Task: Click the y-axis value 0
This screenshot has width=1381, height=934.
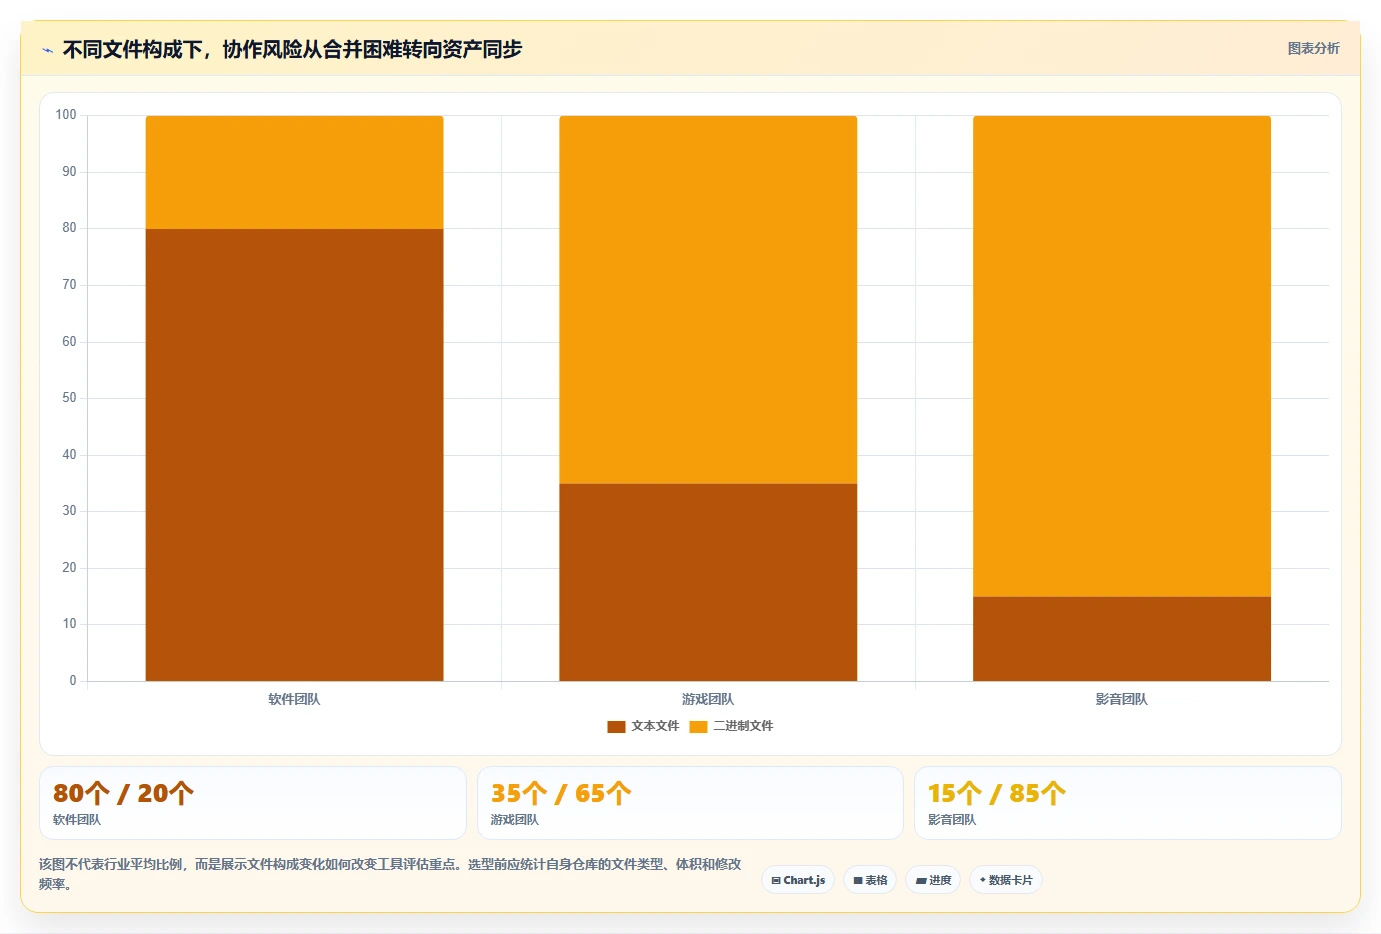Action: click(73, 681)
